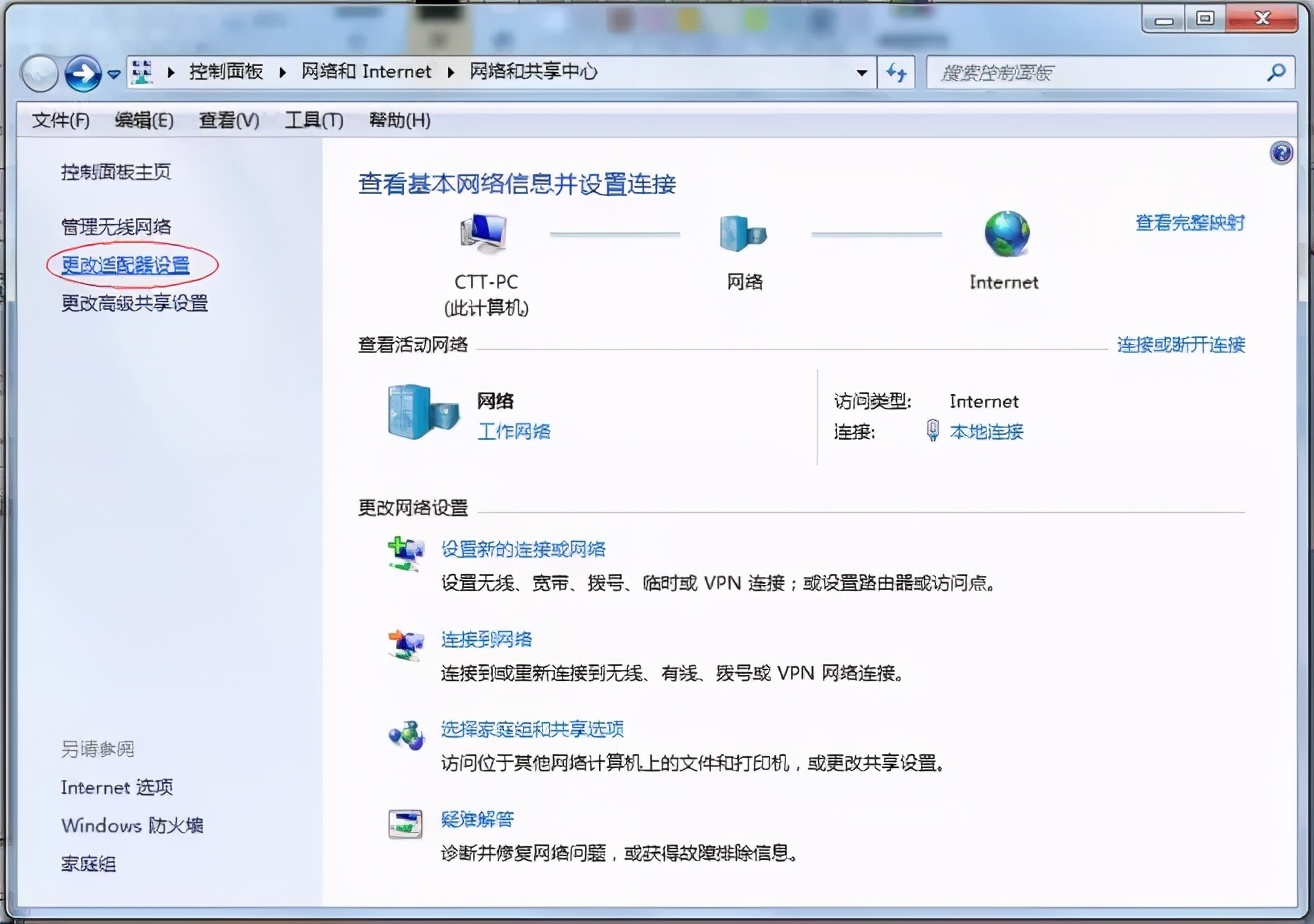Click the 网络 multiple-computers icon
The image size is (1314, 924).
click(x=742, y=232)
